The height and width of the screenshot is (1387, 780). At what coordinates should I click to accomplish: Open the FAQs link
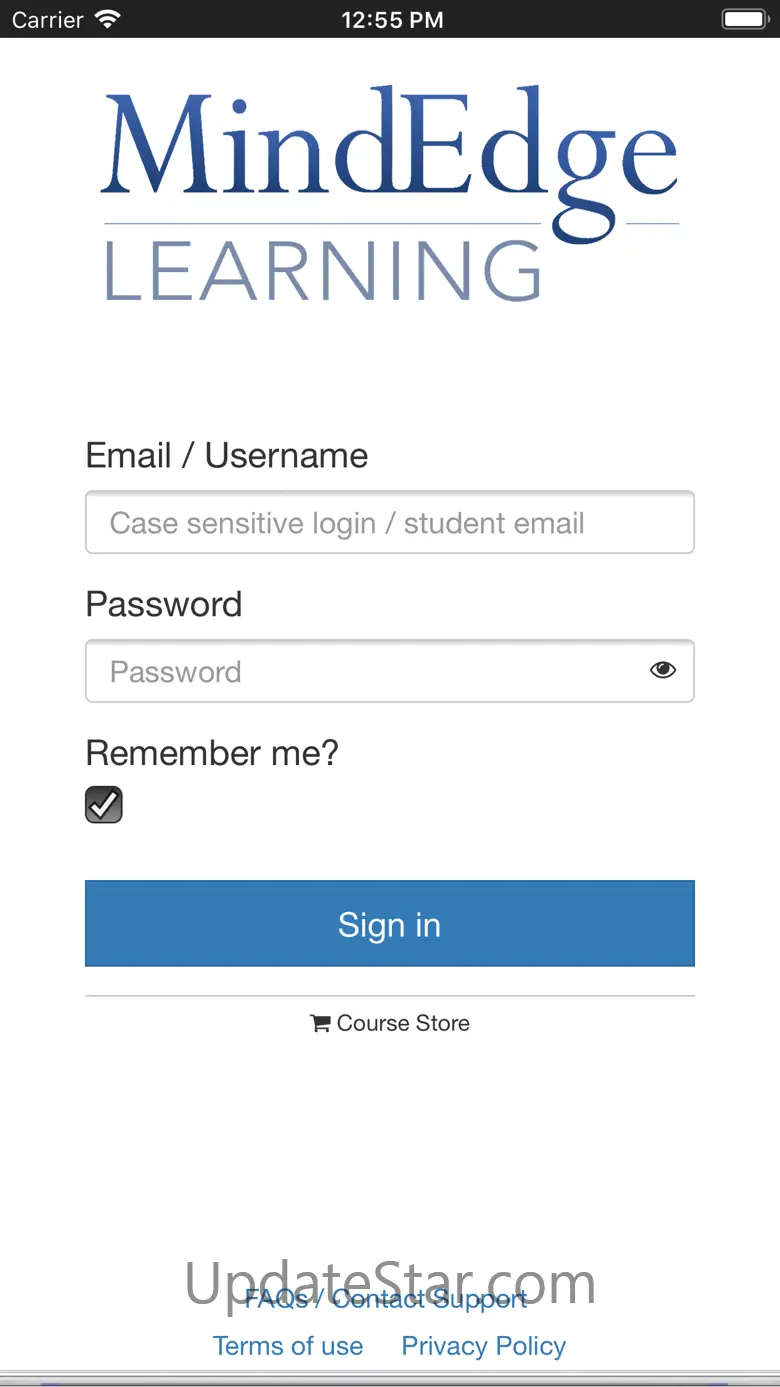pyautogui.click(x=277, y=1300)
